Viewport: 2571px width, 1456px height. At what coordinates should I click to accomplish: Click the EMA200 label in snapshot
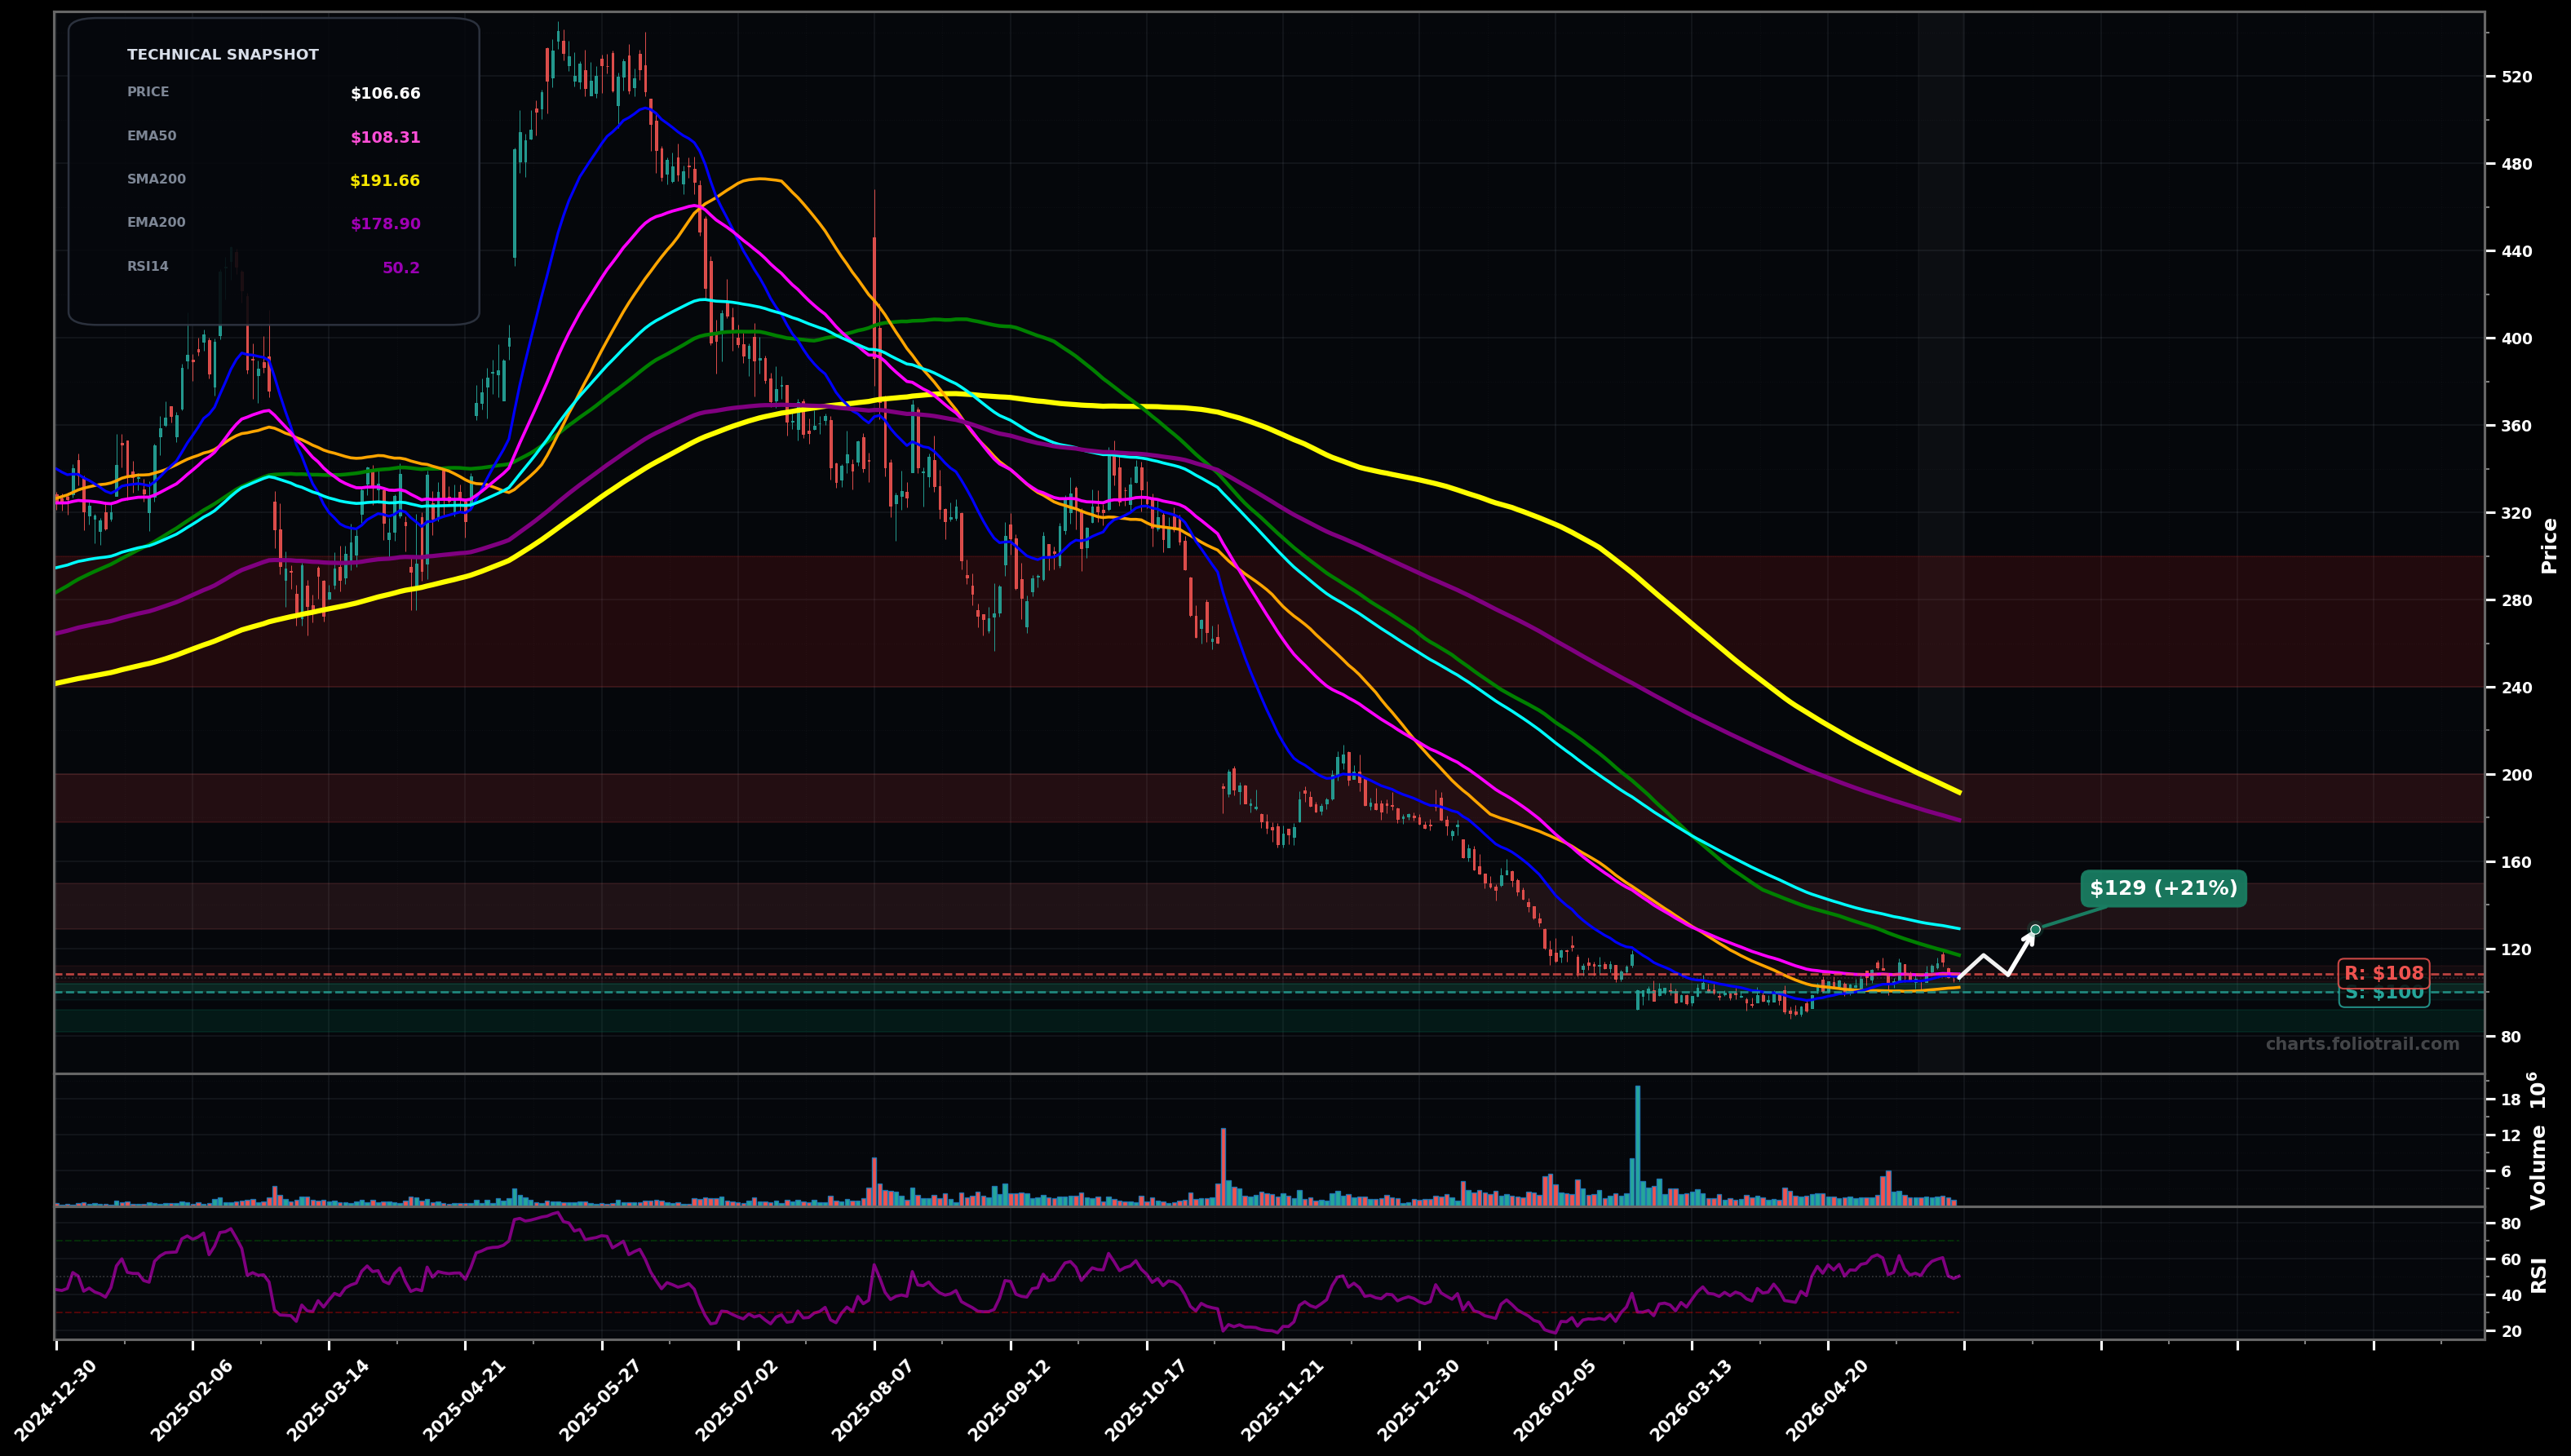(x=156, y=222)
